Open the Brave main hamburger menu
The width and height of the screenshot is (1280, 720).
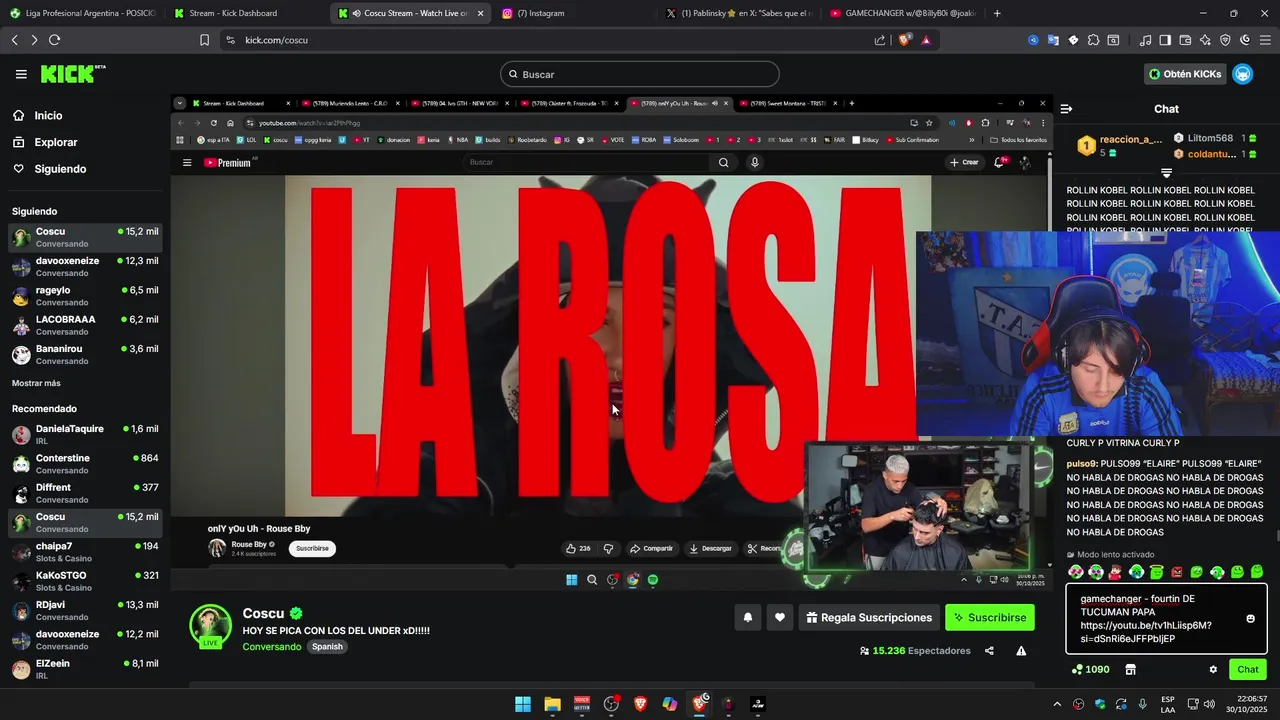tap(1265, 40)
